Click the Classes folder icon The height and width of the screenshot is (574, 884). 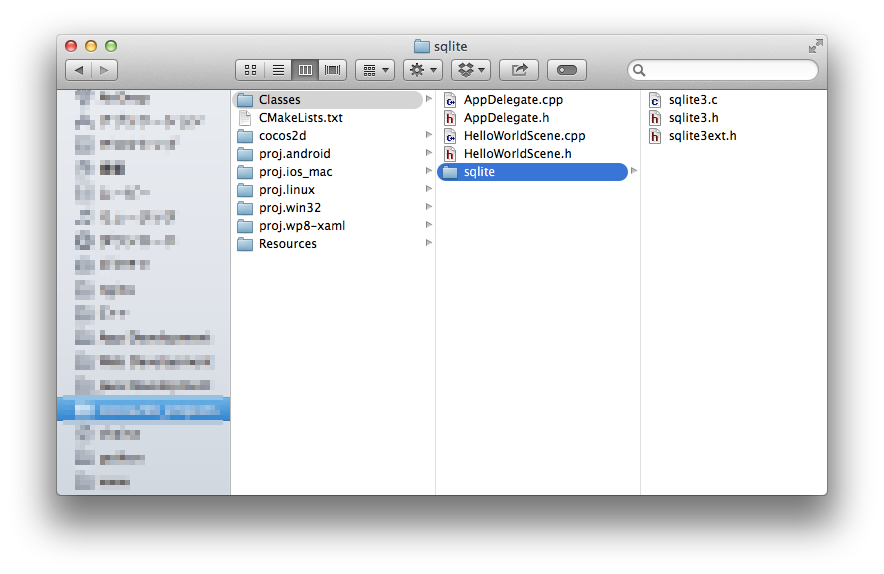point(245,100)
